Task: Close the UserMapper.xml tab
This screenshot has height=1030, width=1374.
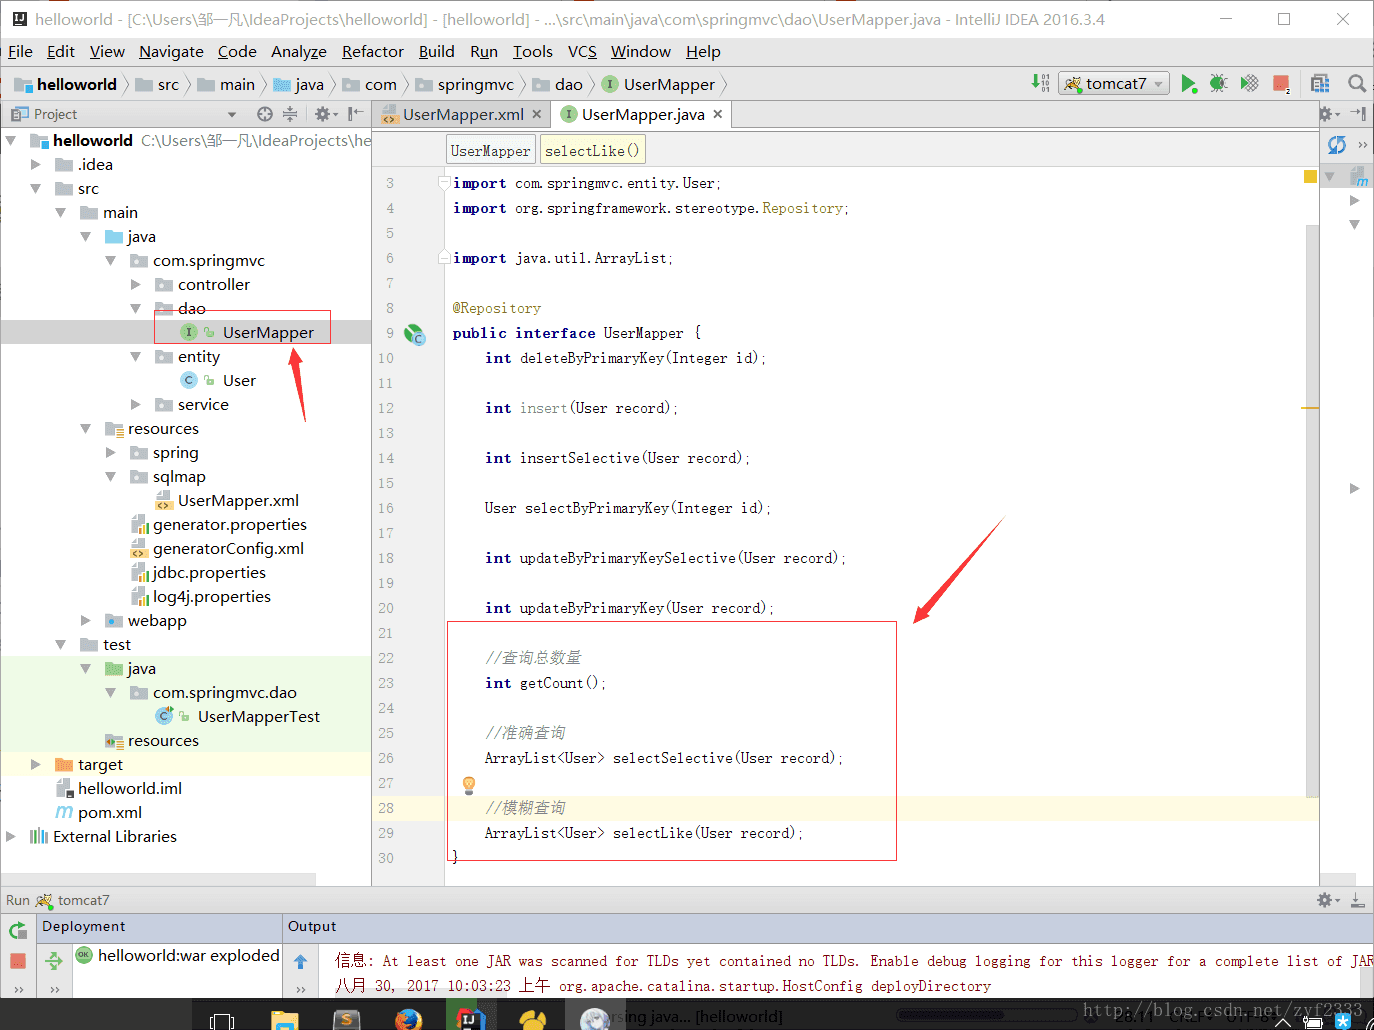Action: pyautogui.click(x=536, y=114)
